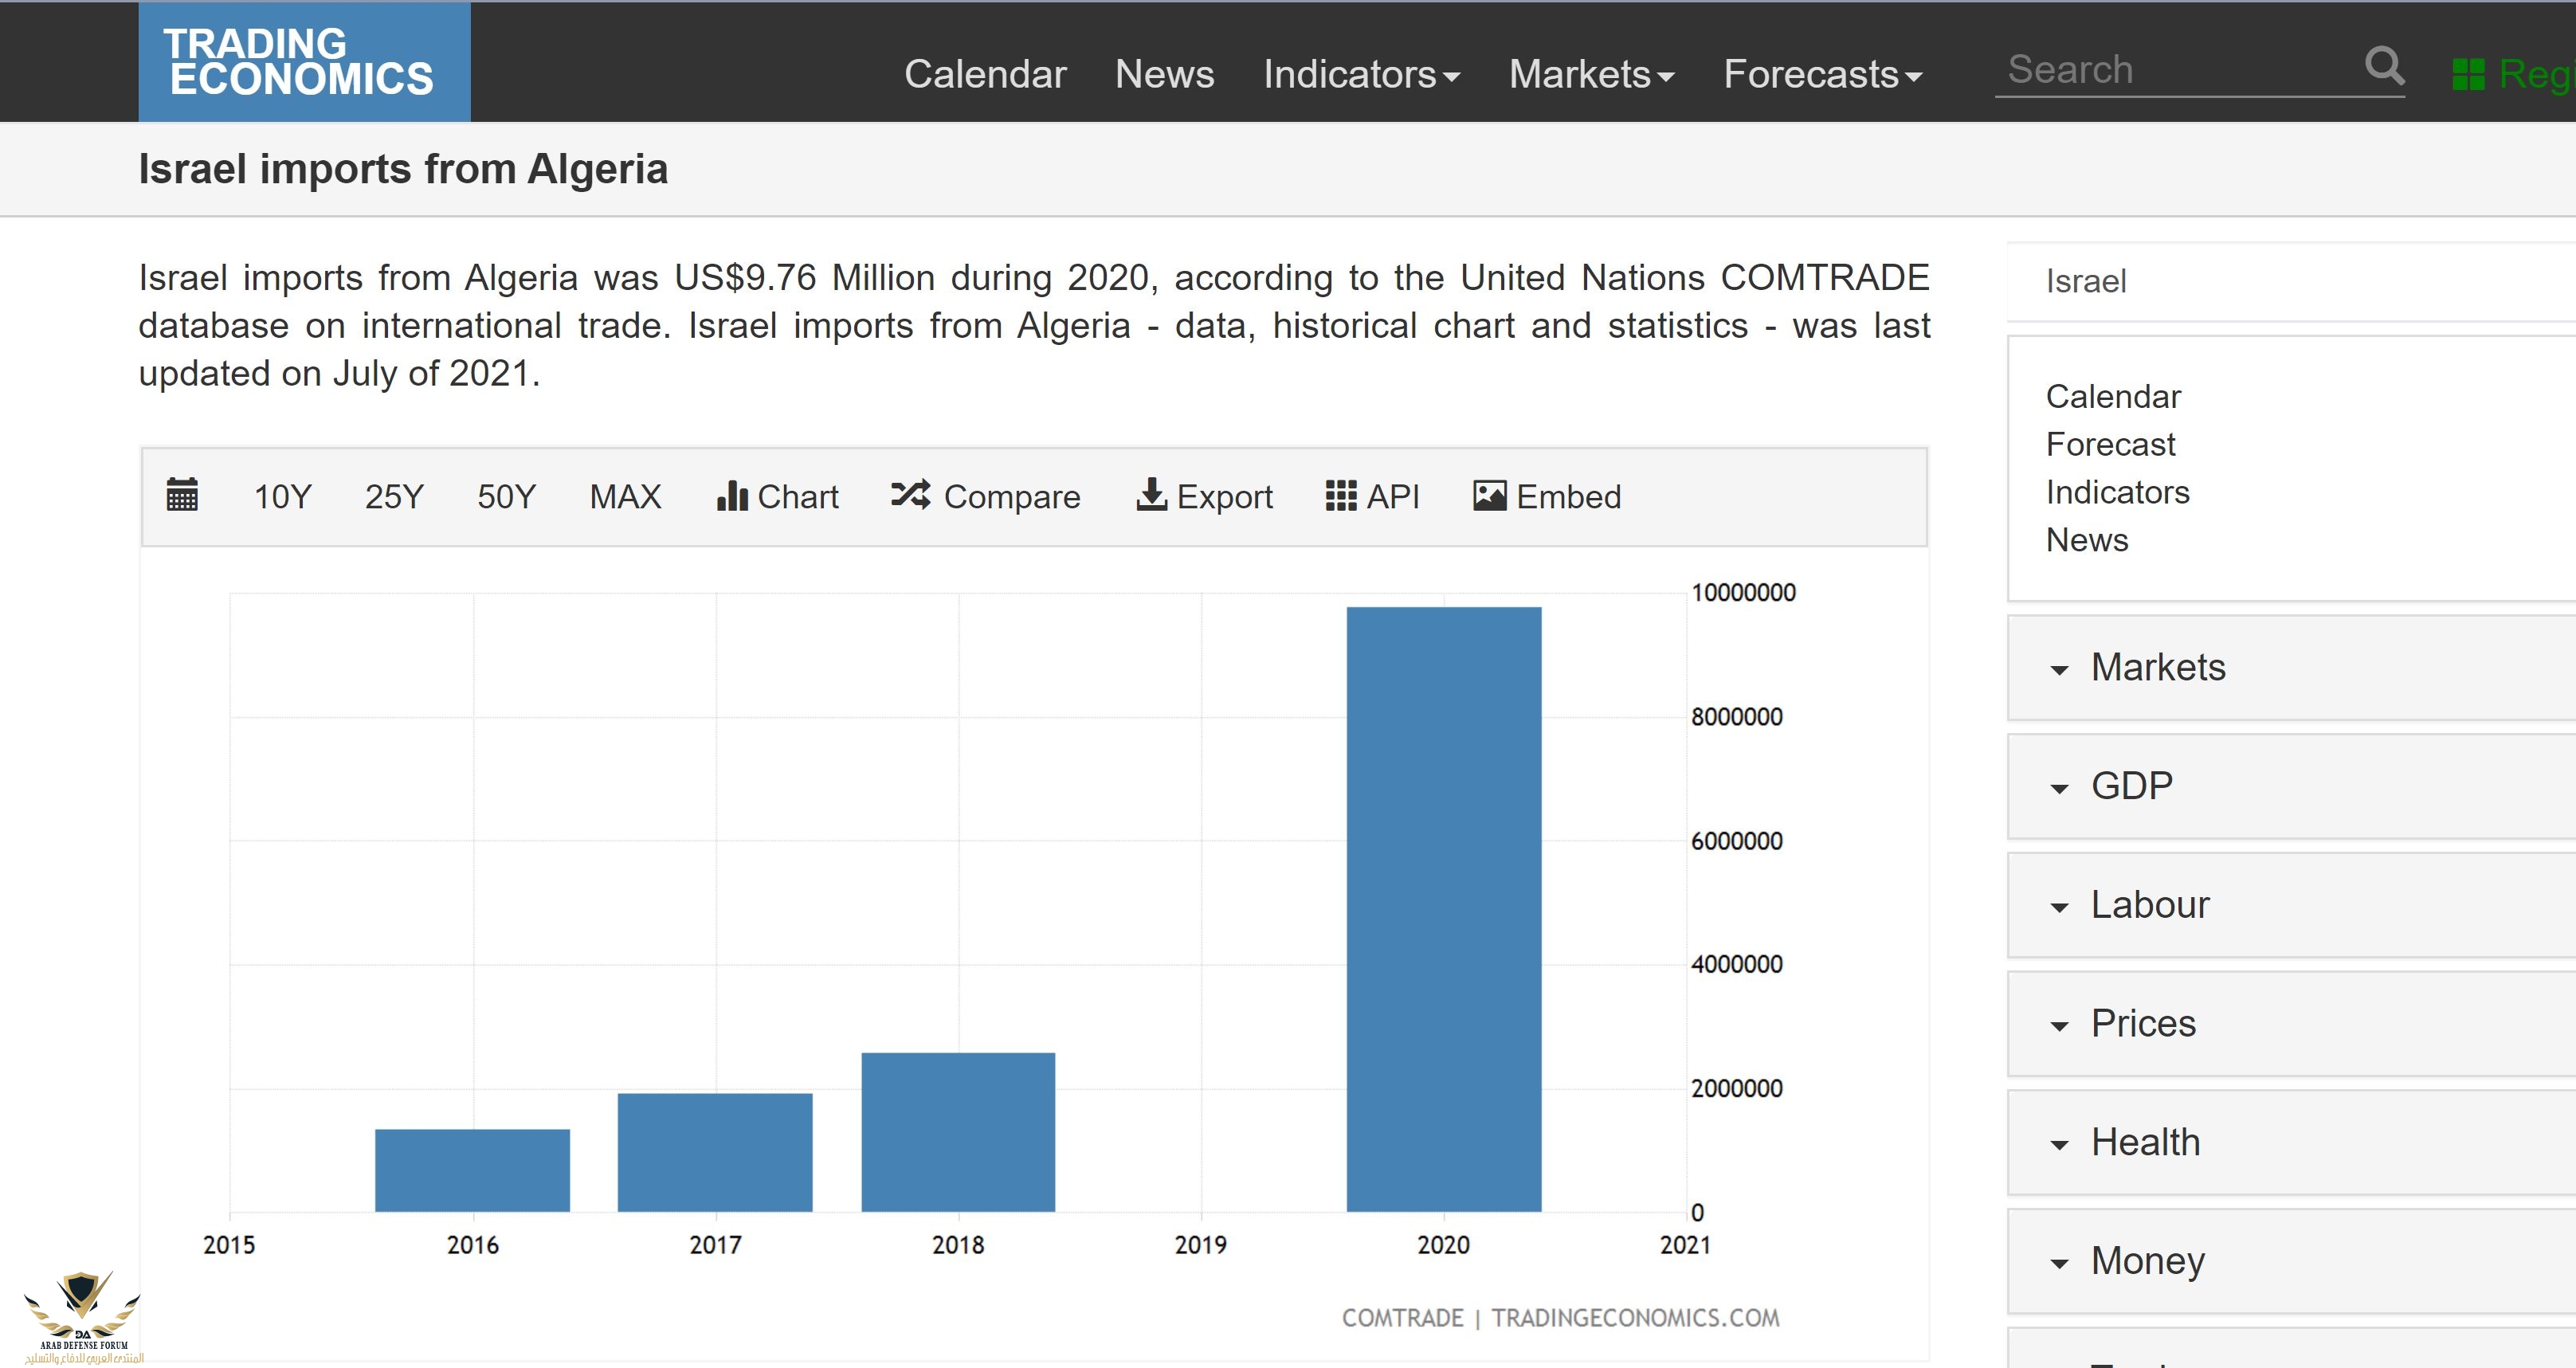Open the Chart type selector
Image resolution: width=2576 pixels, height=1368 pixels.
tap(778, 496)
